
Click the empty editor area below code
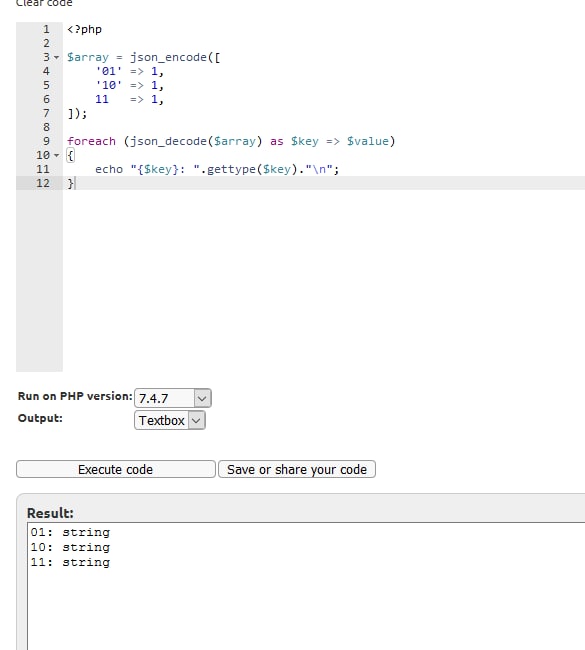[323, 280]
